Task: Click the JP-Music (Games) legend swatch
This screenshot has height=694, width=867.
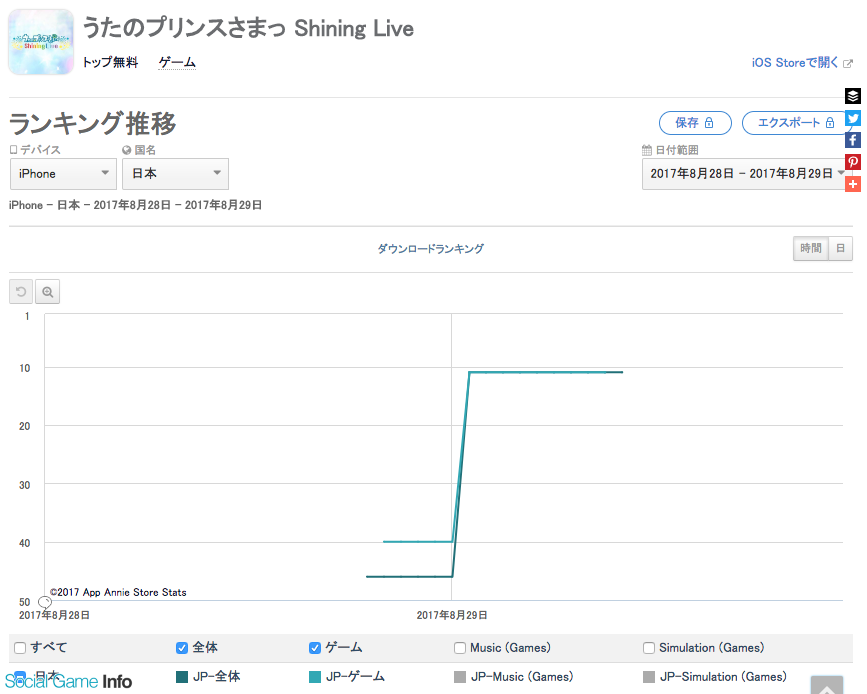Action: [x=459, y=677]
